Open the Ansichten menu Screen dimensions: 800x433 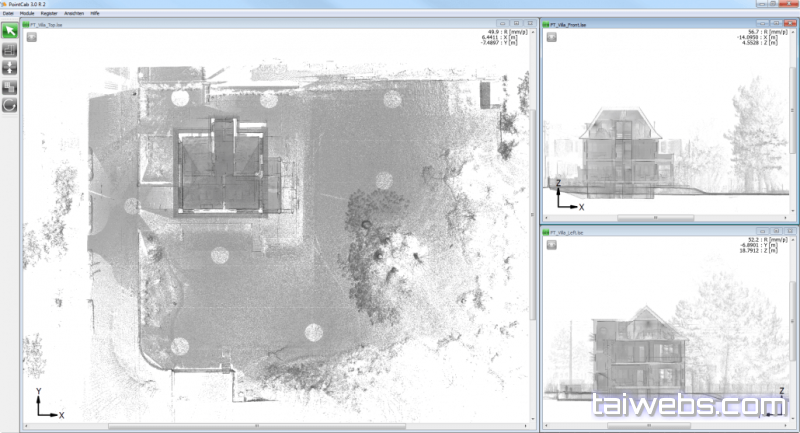[74, 14]
